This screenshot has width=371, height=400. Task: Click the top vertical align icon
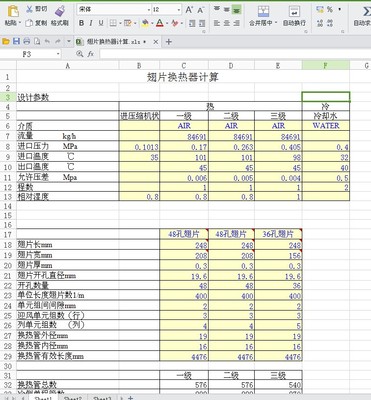point(217,9)
